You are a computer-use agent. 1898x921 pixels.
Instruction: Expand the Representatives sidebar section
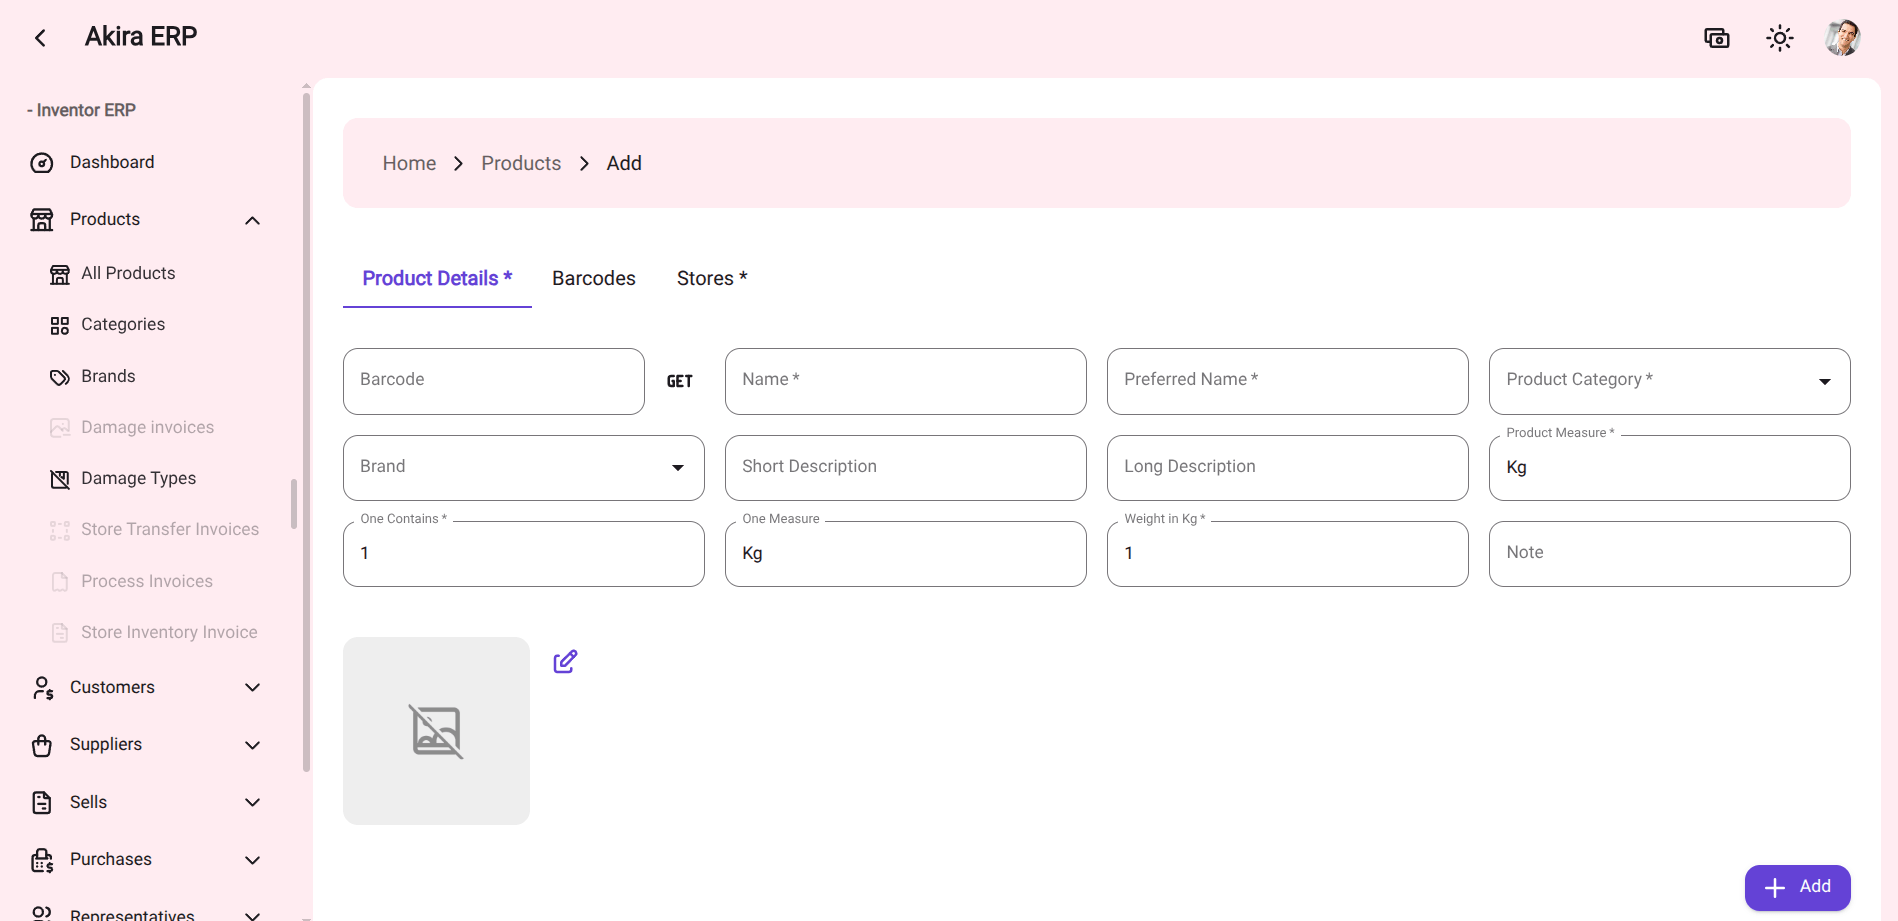point(253,915)
